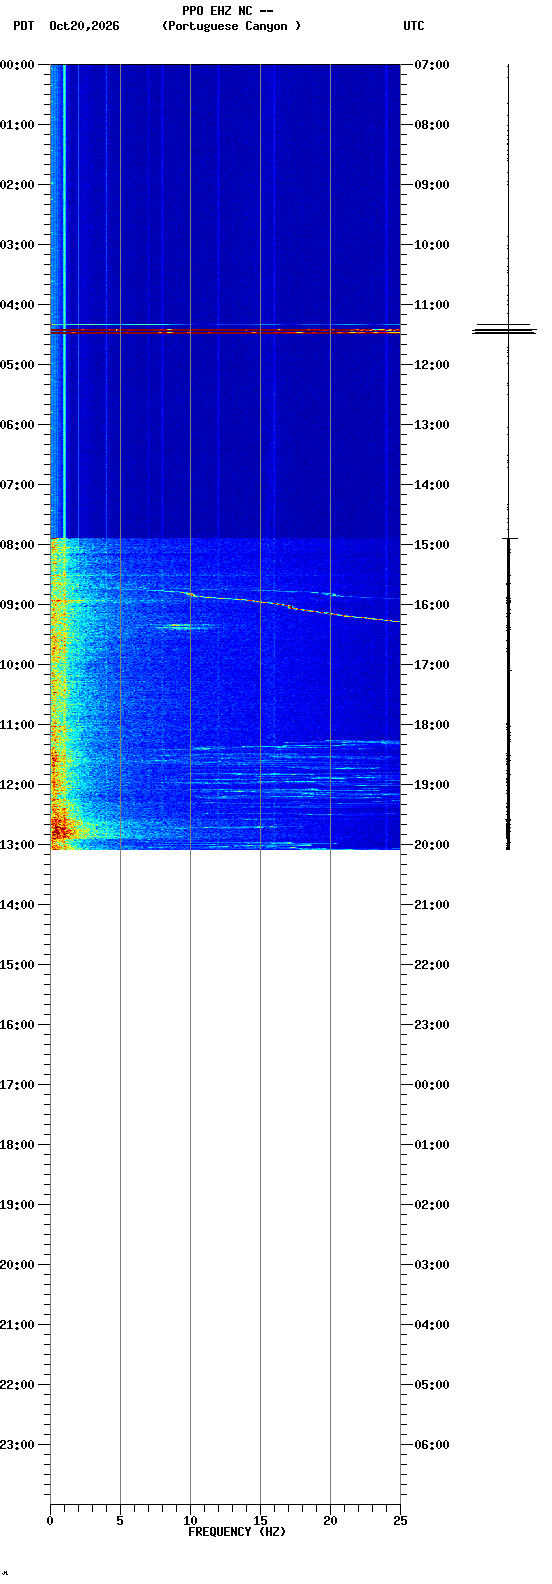Click the '(Portuguese Canyon )' subtitle

tap(231, 26)
